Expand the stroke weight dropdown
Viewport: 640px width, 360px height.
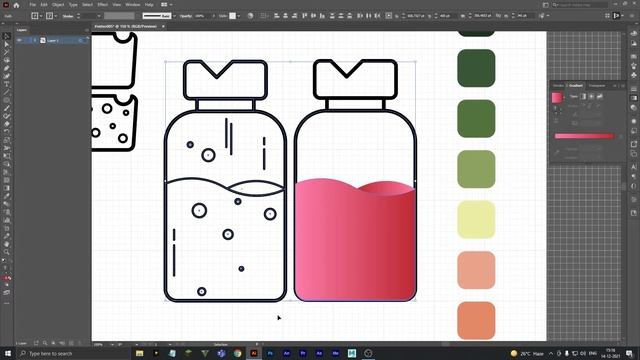coord(99,16)
